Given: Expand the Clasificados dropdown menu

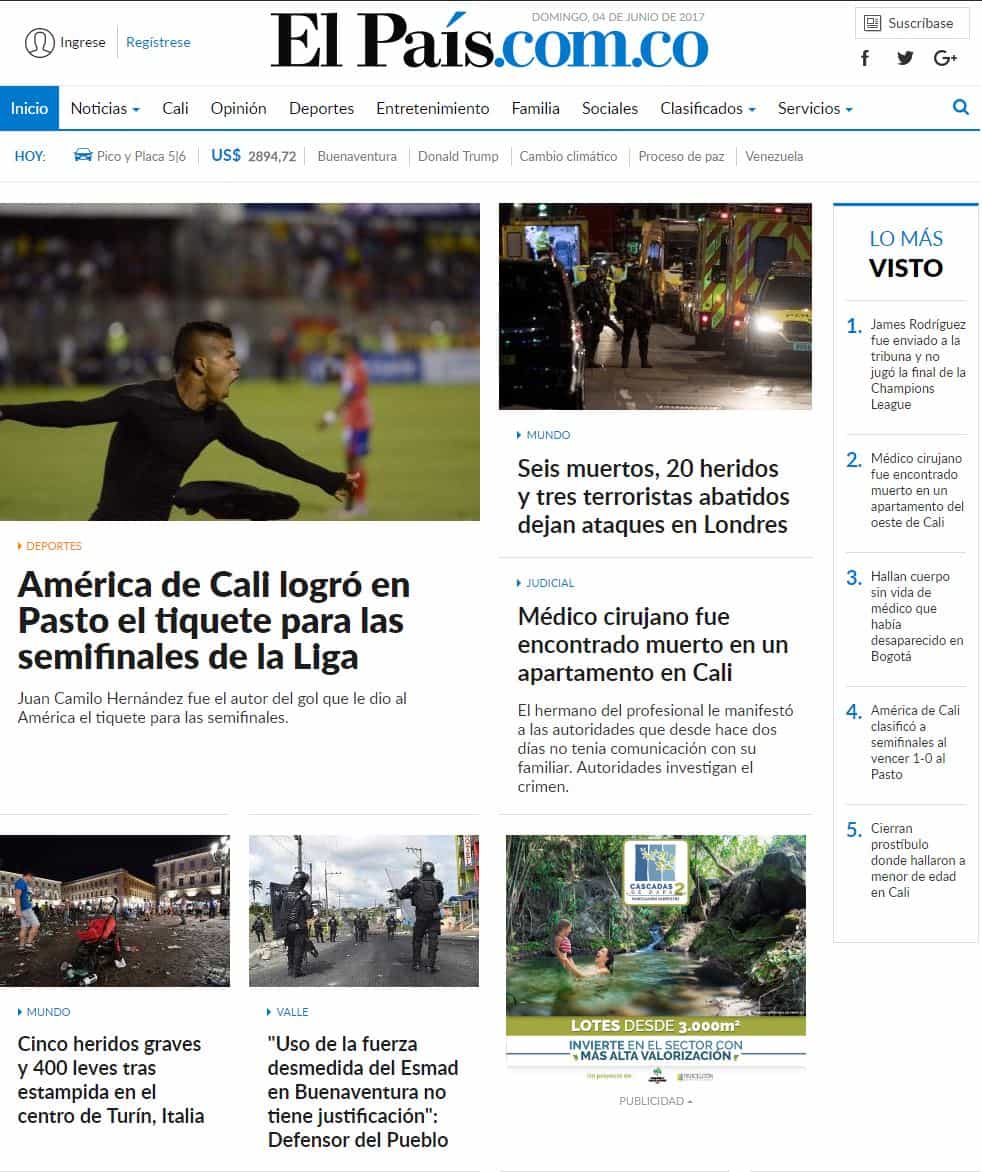Looking at the screenshot, I should click(x=708, y=108).
